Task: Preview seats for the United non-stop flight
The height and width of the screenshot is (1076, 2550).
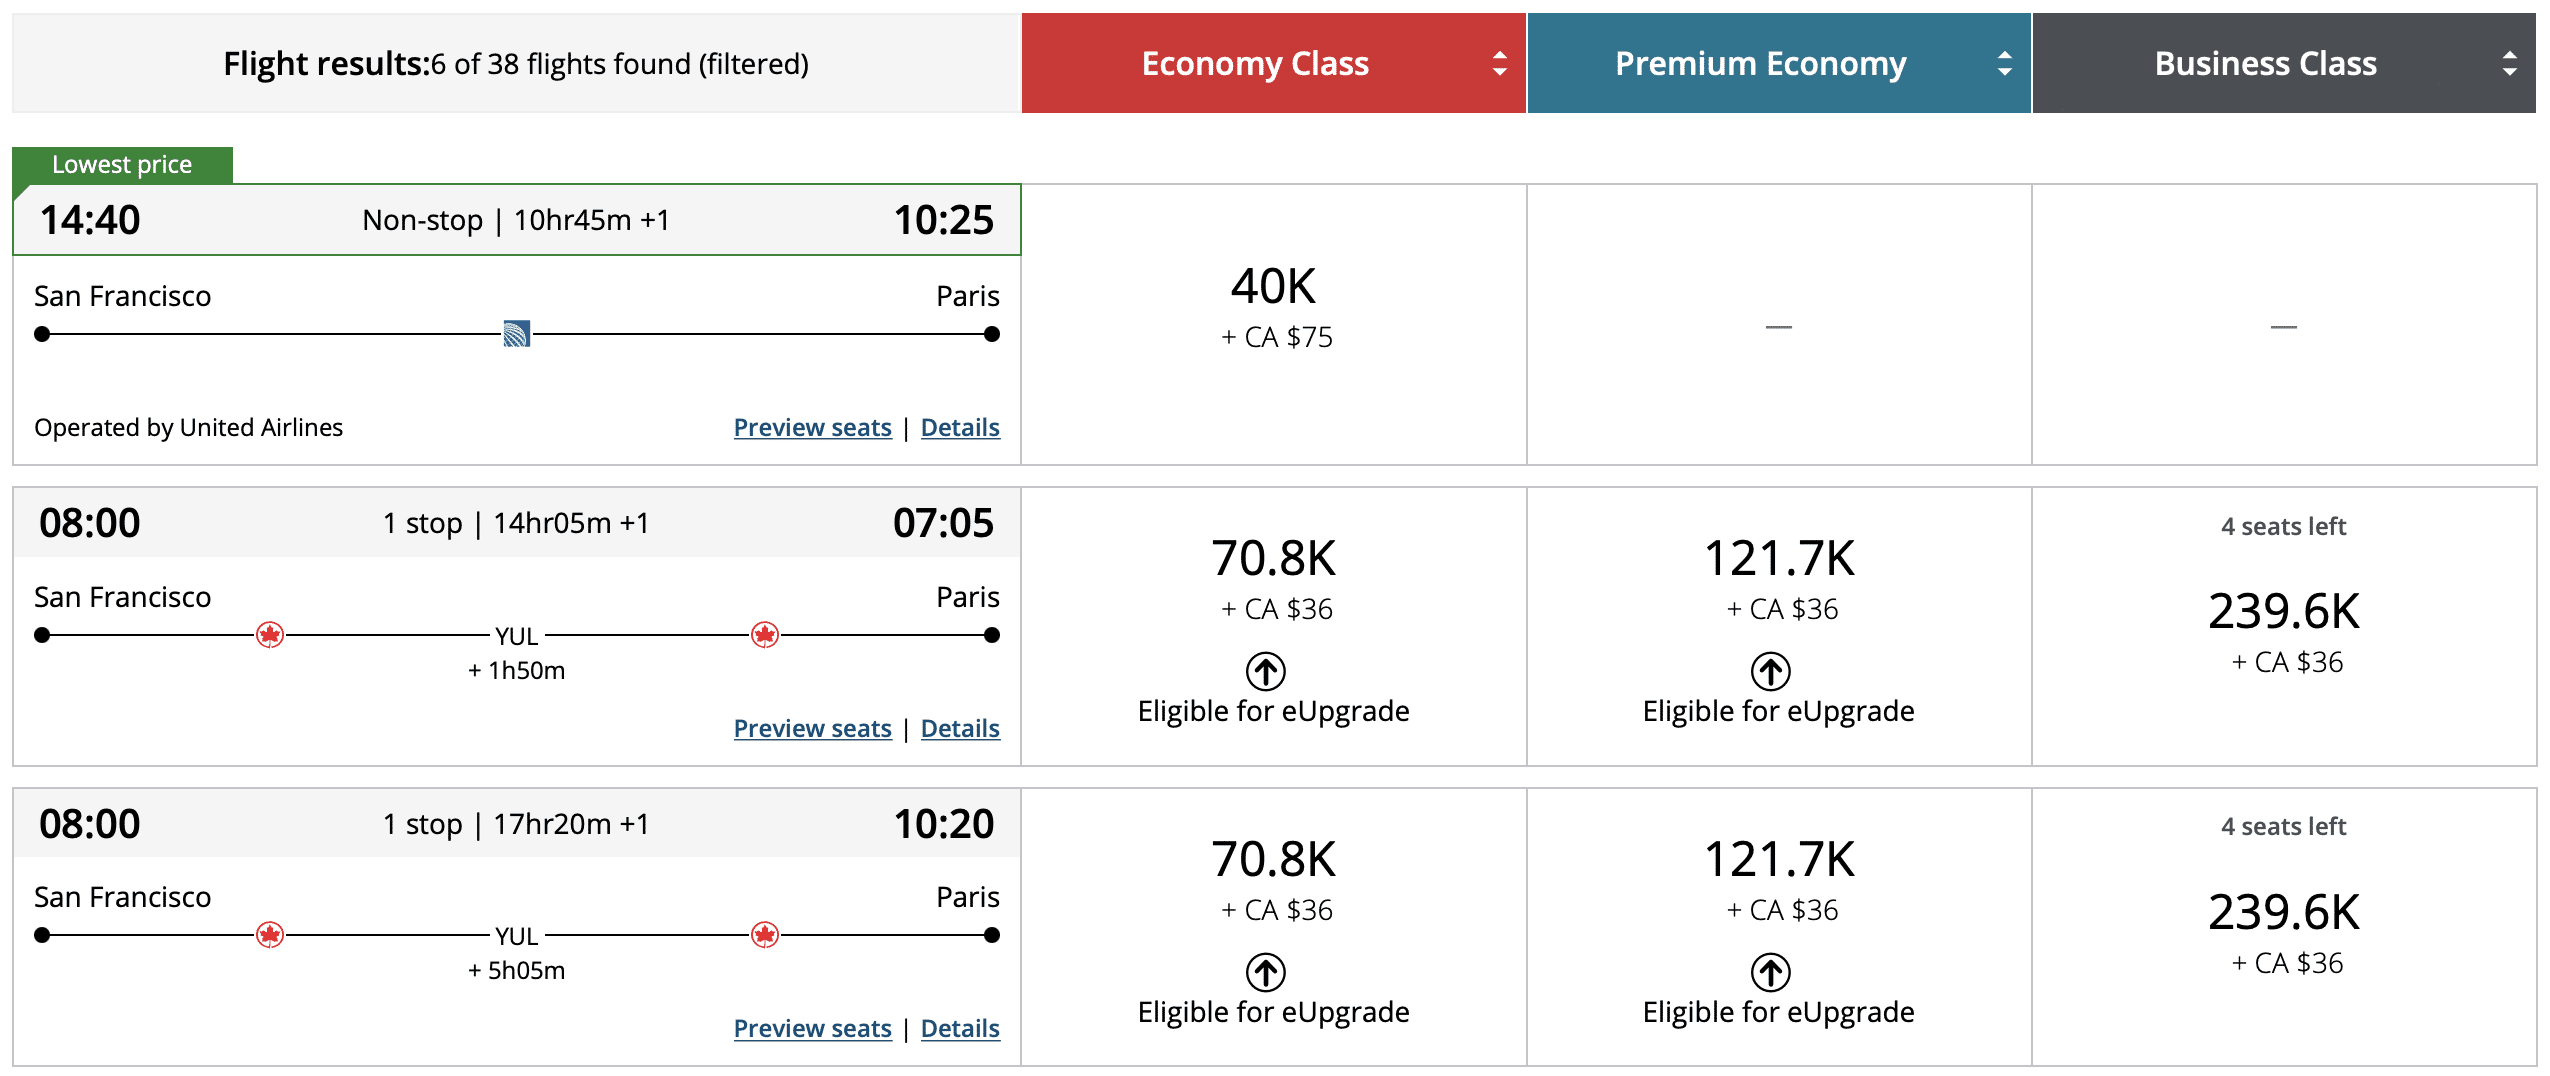Action: [x=812, y=428]
